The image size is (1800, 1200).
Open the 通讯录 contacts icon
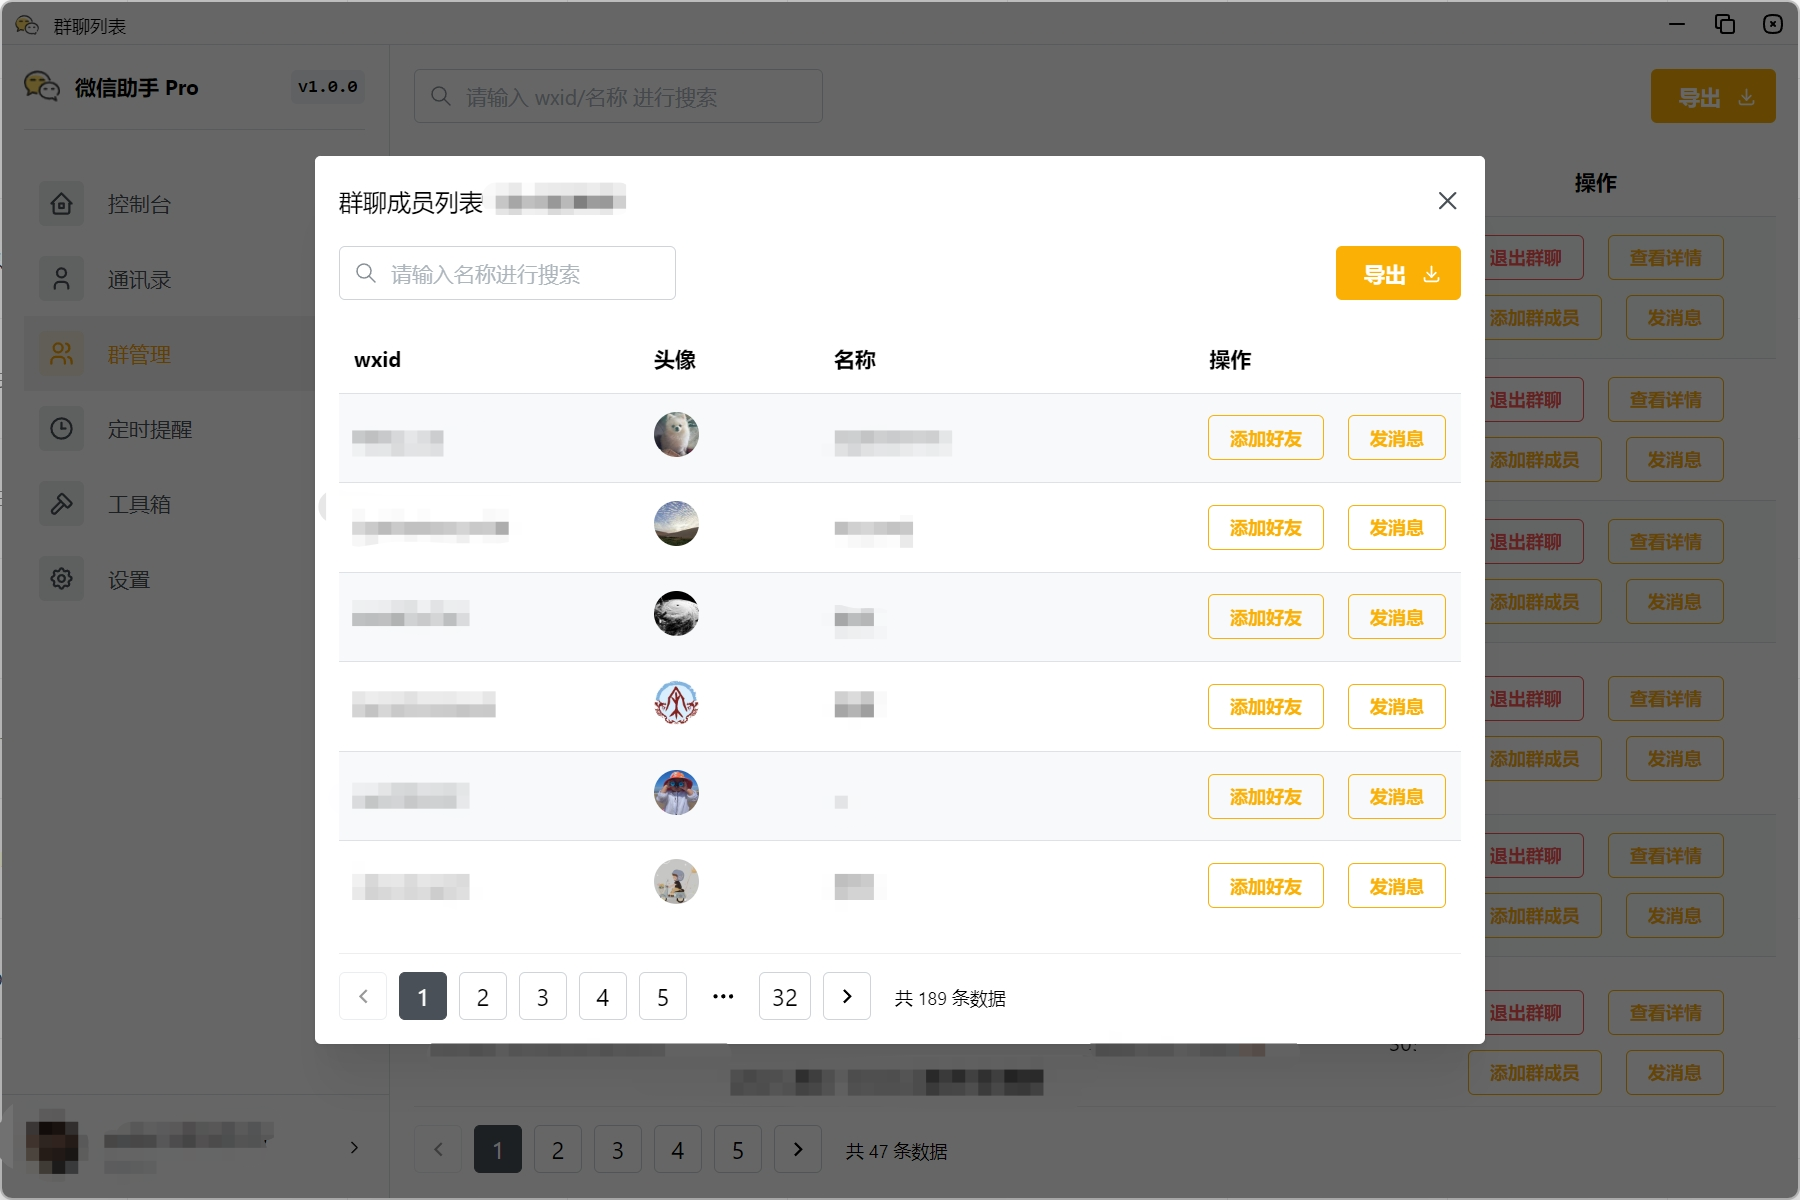point(61,279)
